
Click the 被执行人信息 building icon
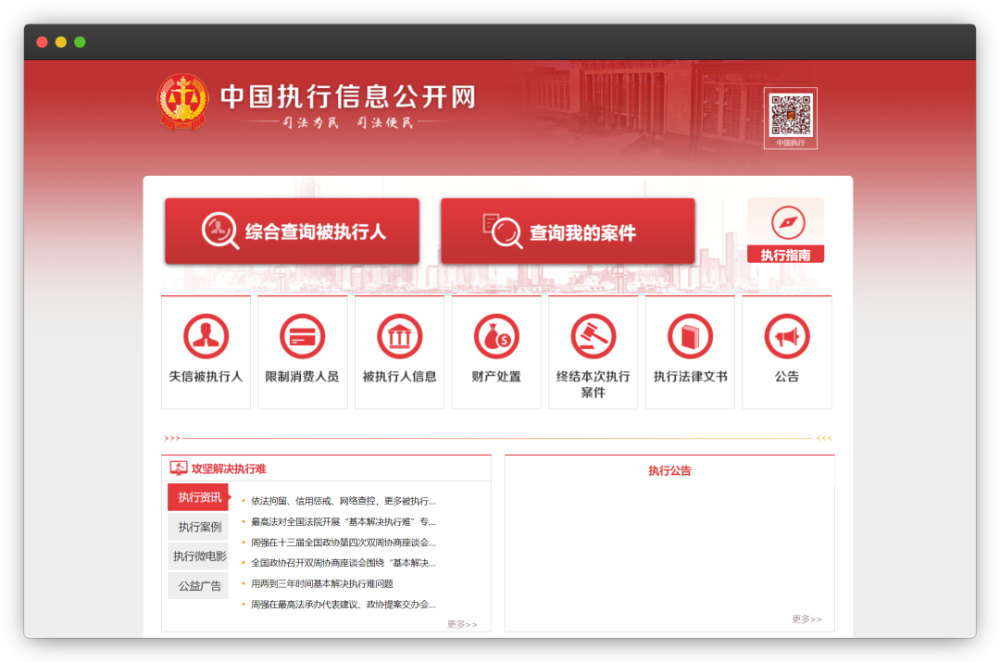(399, 336)
